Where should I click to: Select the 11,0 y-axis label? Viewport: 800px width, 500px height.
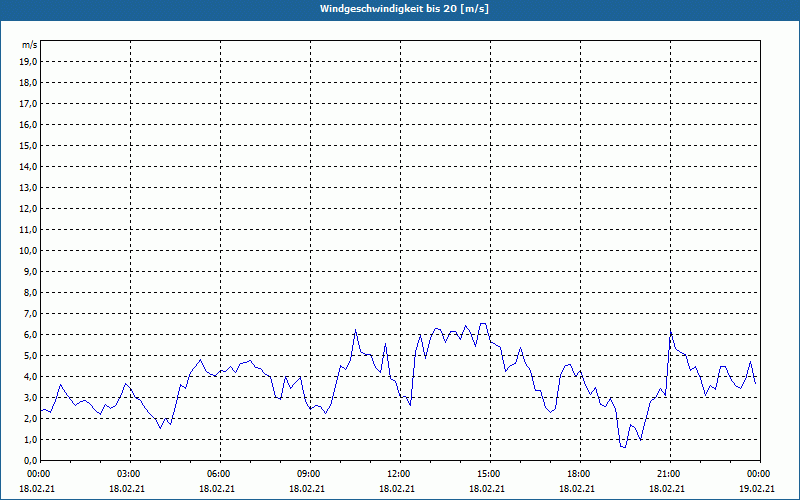[29, 230]
